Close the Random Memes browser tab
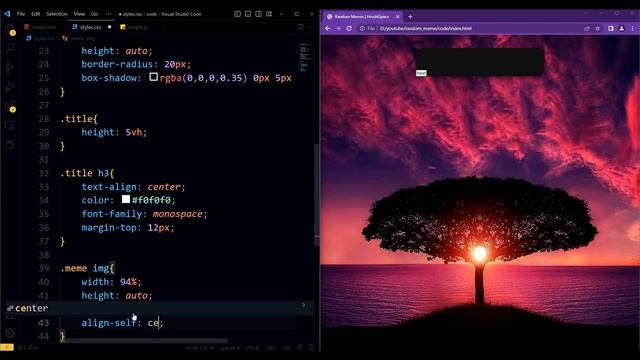Image resolution: width=640 pixels, height=360 pixels. 398,17
